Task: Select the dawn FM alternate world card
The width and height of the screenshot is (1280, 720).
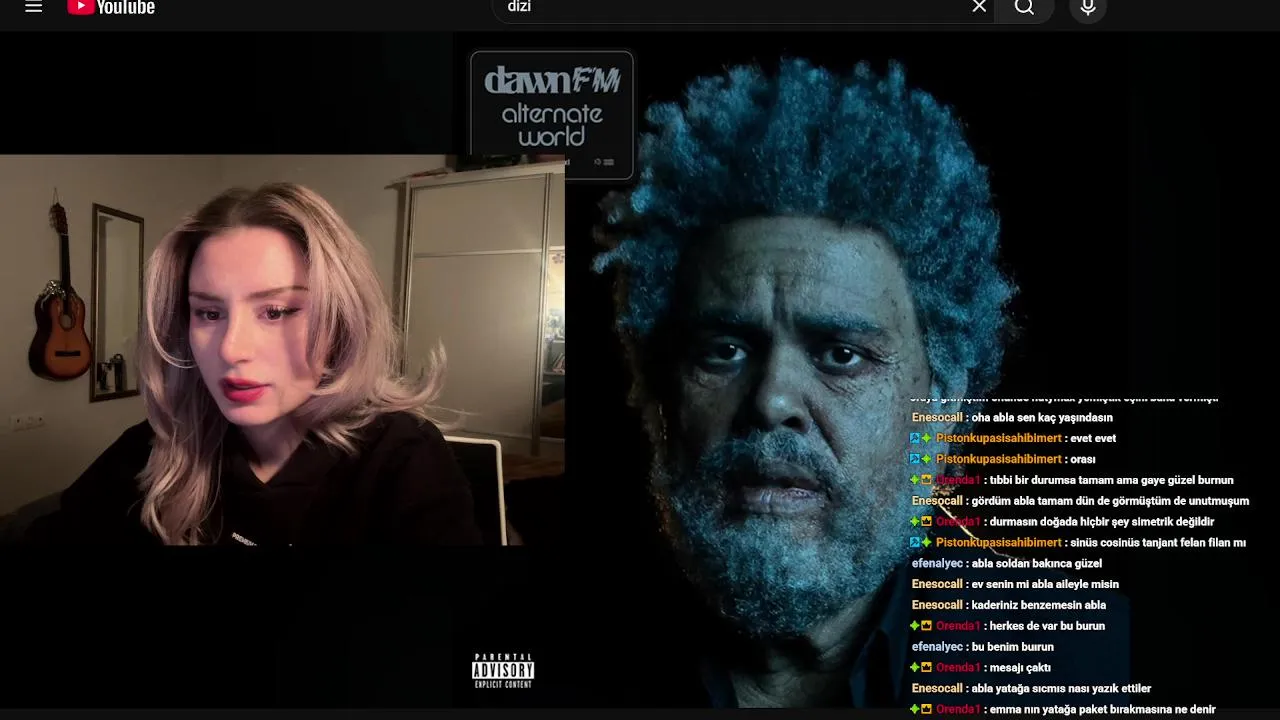Action: (552, 115)
